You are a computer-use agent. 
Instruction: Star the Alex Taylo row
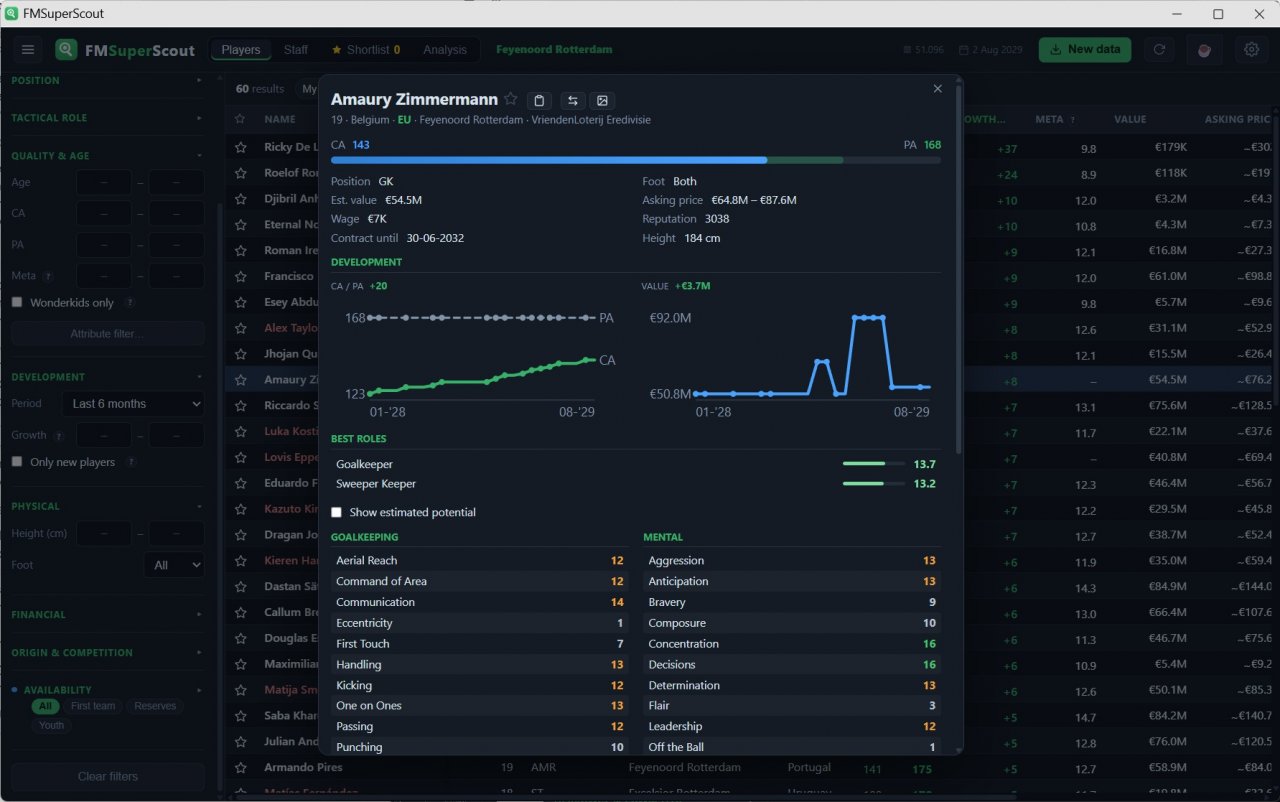(x=240, y=328)
